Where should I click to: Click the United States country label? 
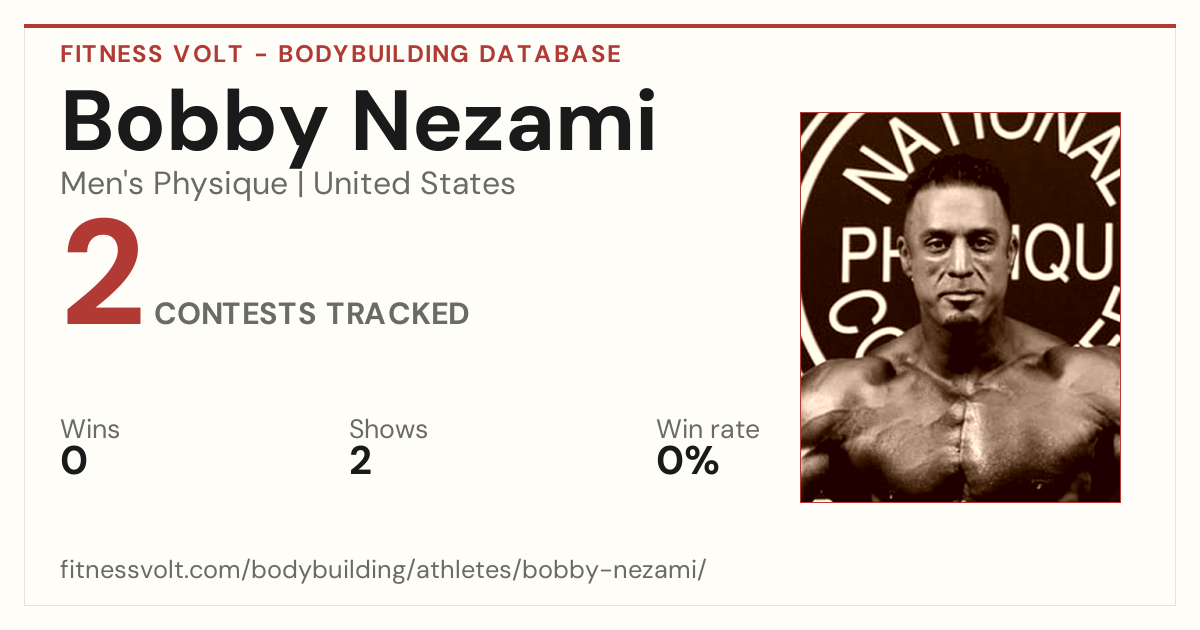coord(414,184)
